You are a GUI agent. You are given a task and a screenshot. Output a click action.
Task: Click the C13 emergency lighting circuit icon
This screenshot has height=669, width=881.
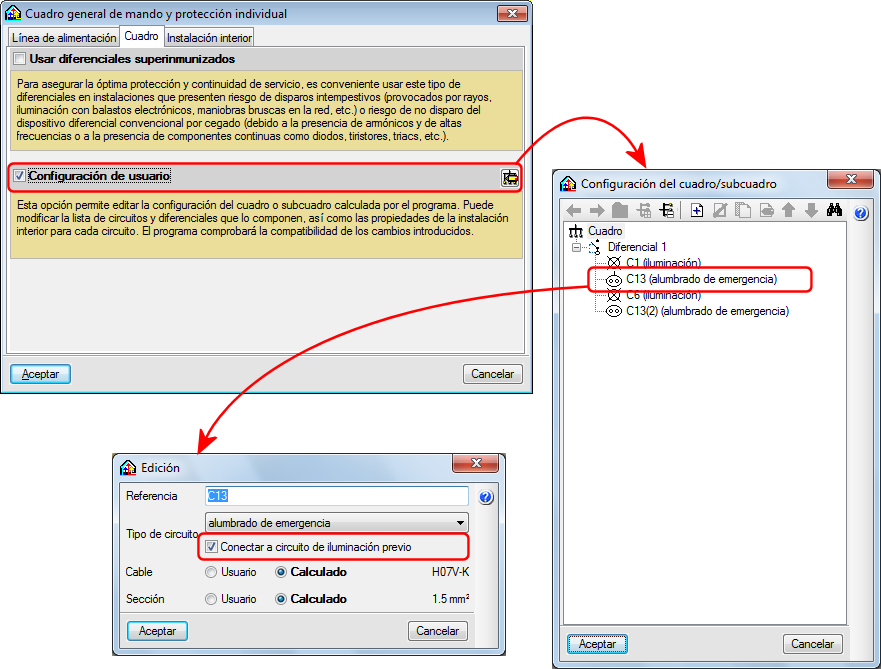[614, 279]
